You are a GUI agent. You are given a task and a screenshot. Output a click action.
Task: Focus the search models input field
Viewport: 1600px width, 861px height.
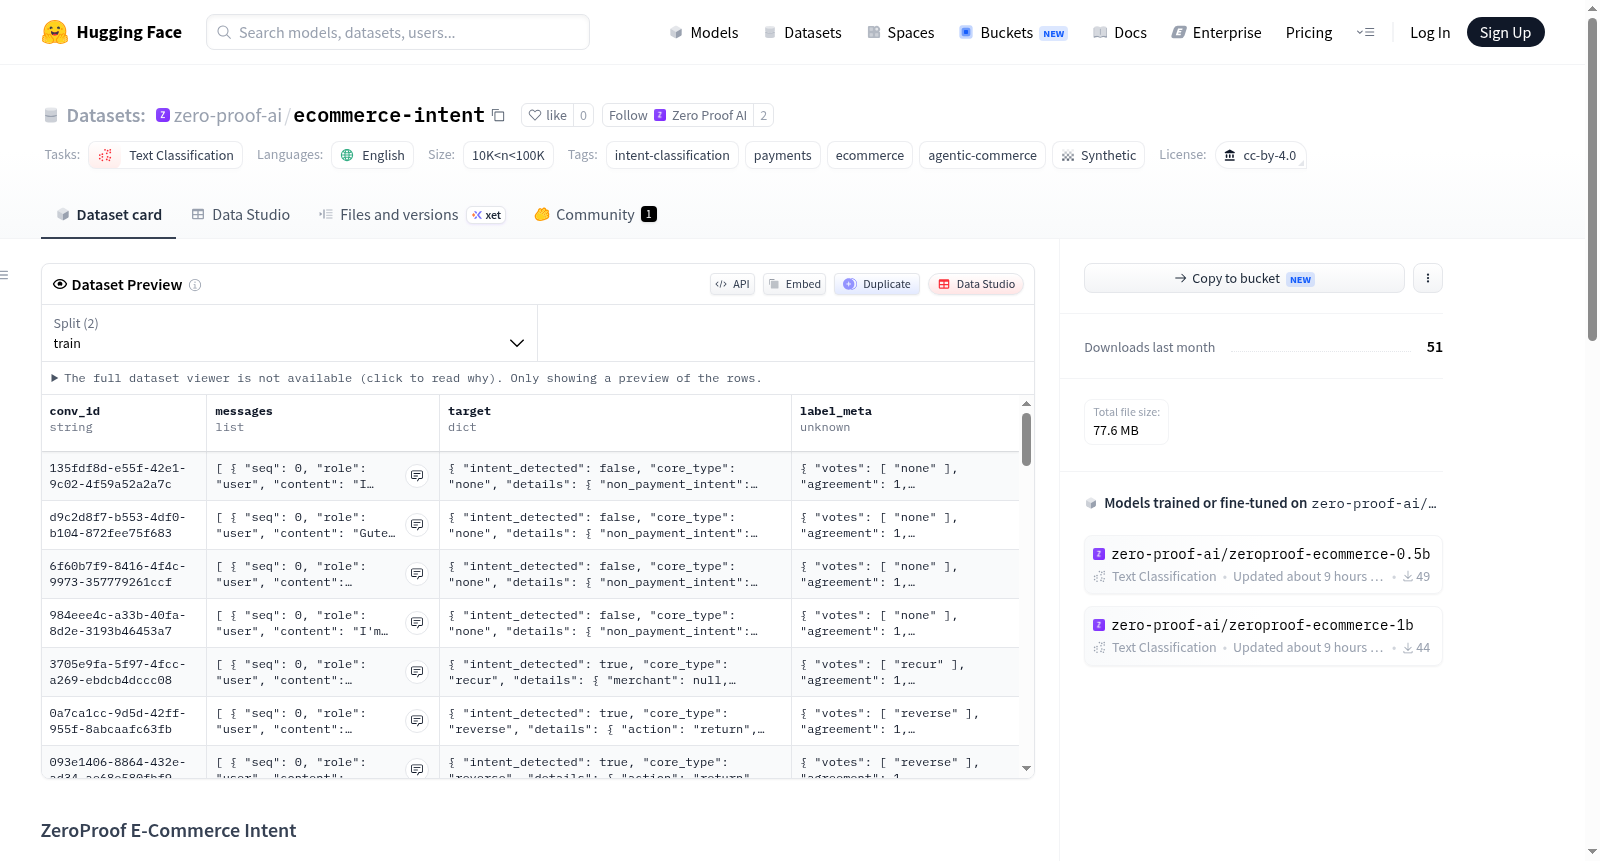[x=398, y=32]
